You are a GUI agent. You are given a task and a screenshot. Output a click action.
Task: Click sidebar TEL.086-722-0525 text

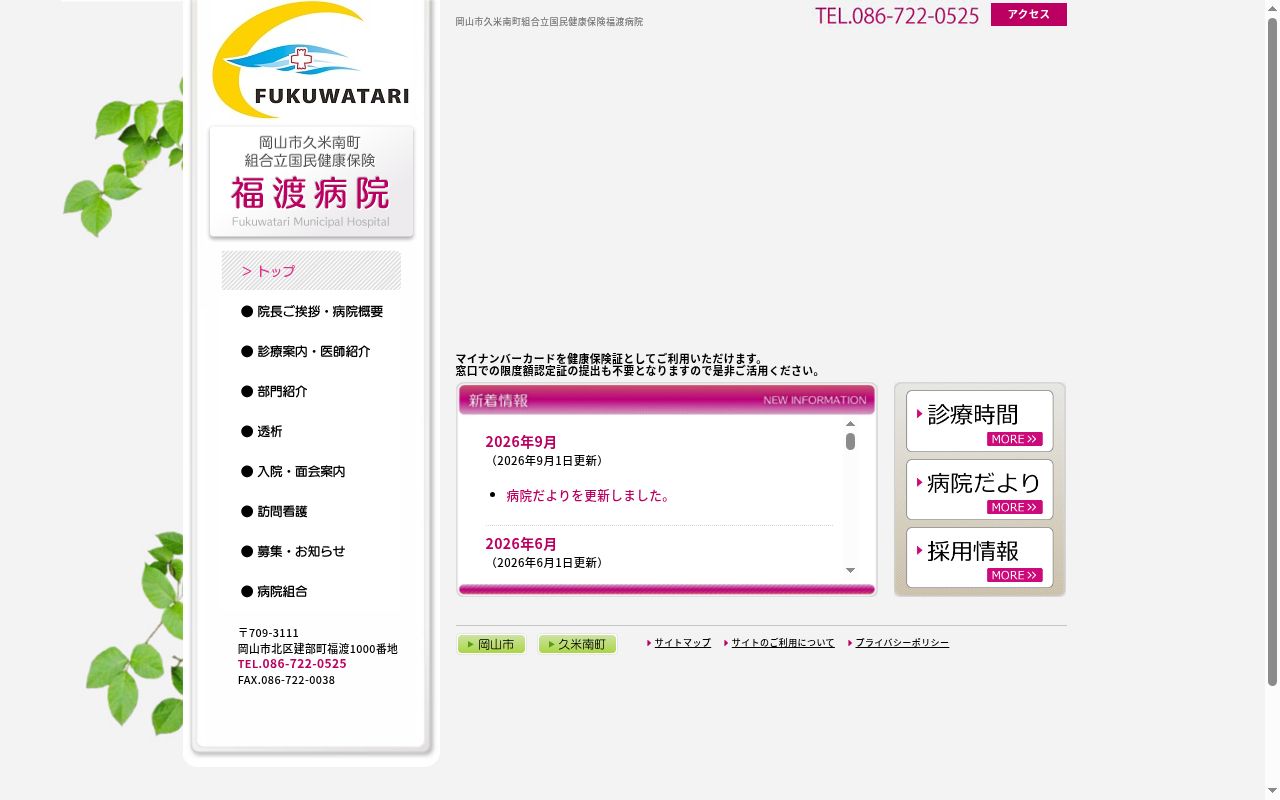pyautogui.click(x=292, y=664)
